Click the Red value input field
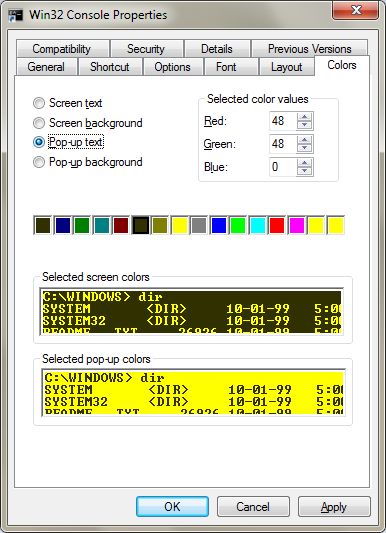386x533 pixels. coord(283,121)
